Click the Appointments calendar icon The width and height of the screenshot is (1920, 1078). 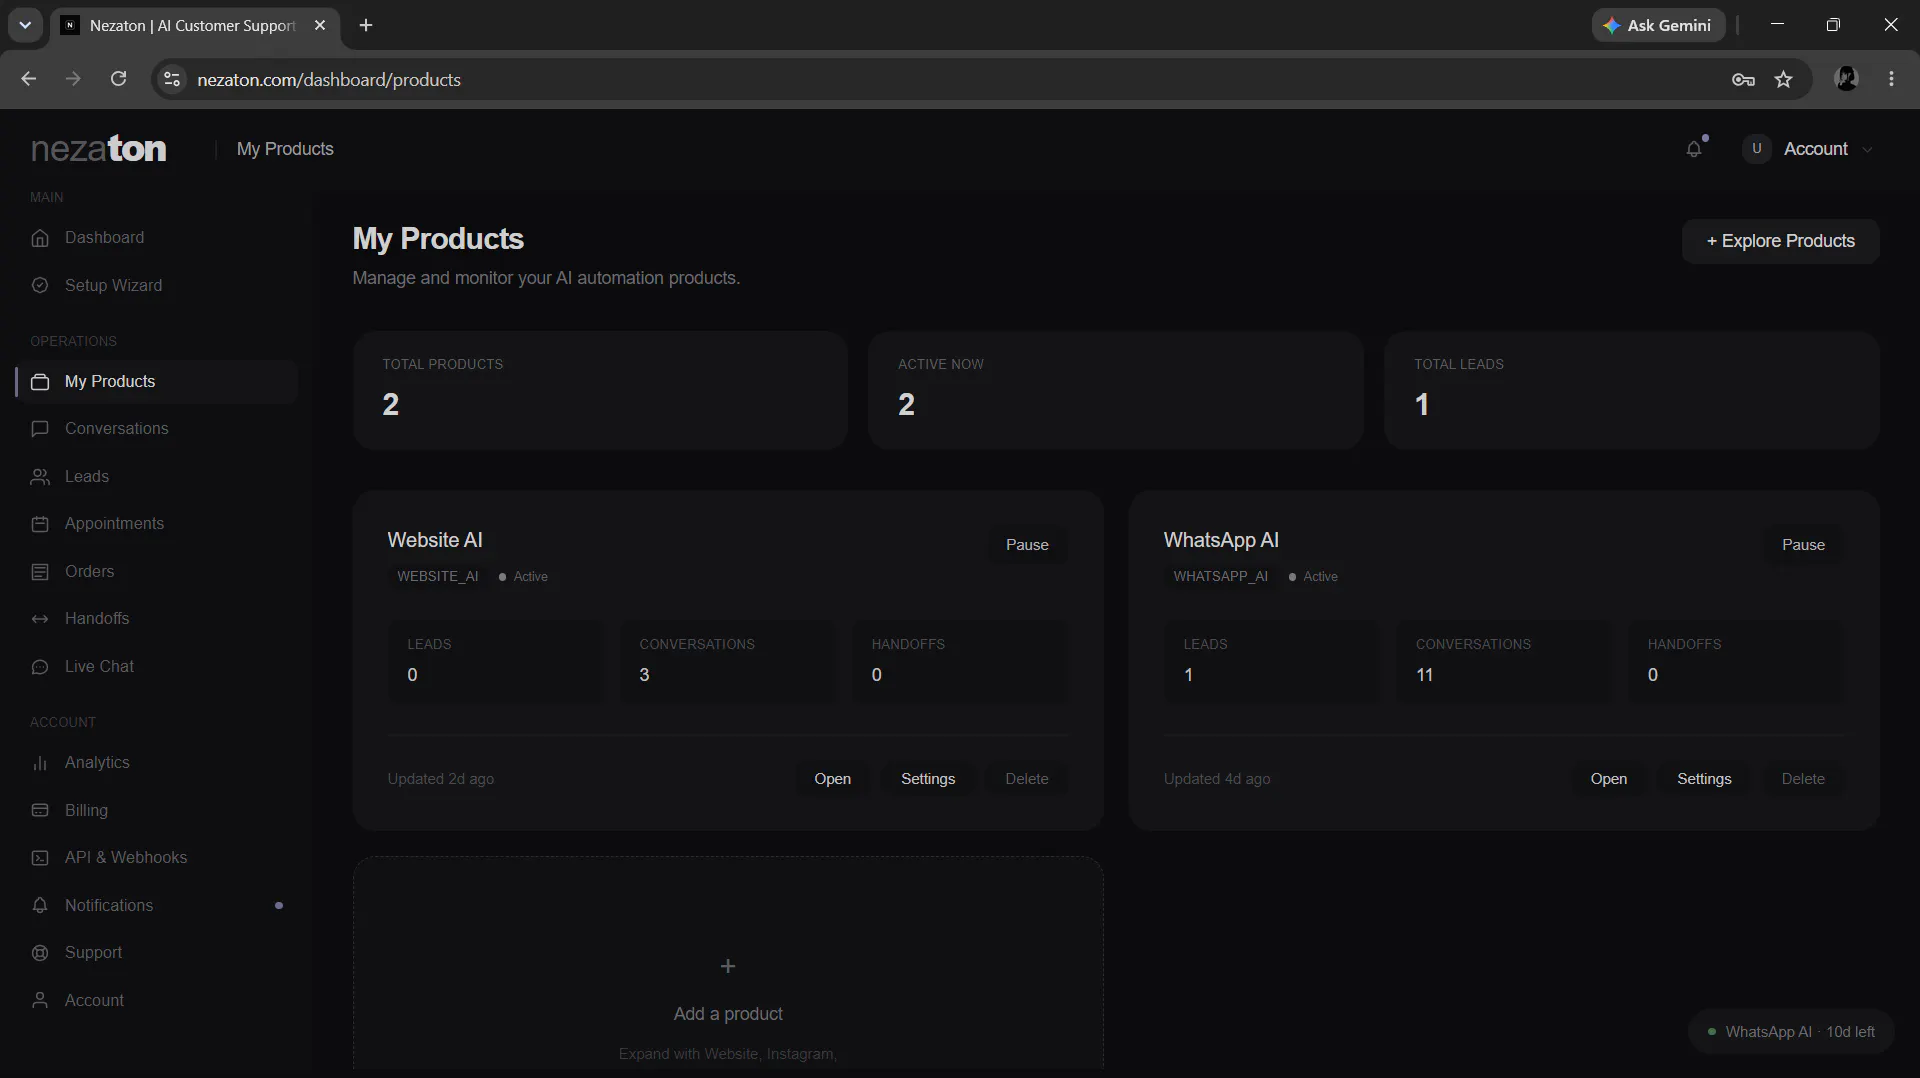[x=40, y=524]
